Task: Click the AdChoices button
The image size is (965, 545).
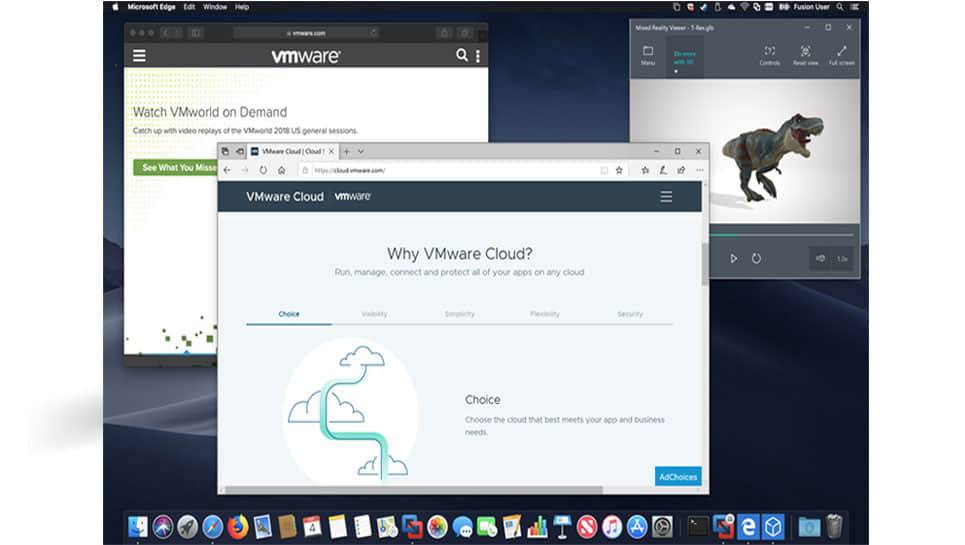Action: click(678, 477)
